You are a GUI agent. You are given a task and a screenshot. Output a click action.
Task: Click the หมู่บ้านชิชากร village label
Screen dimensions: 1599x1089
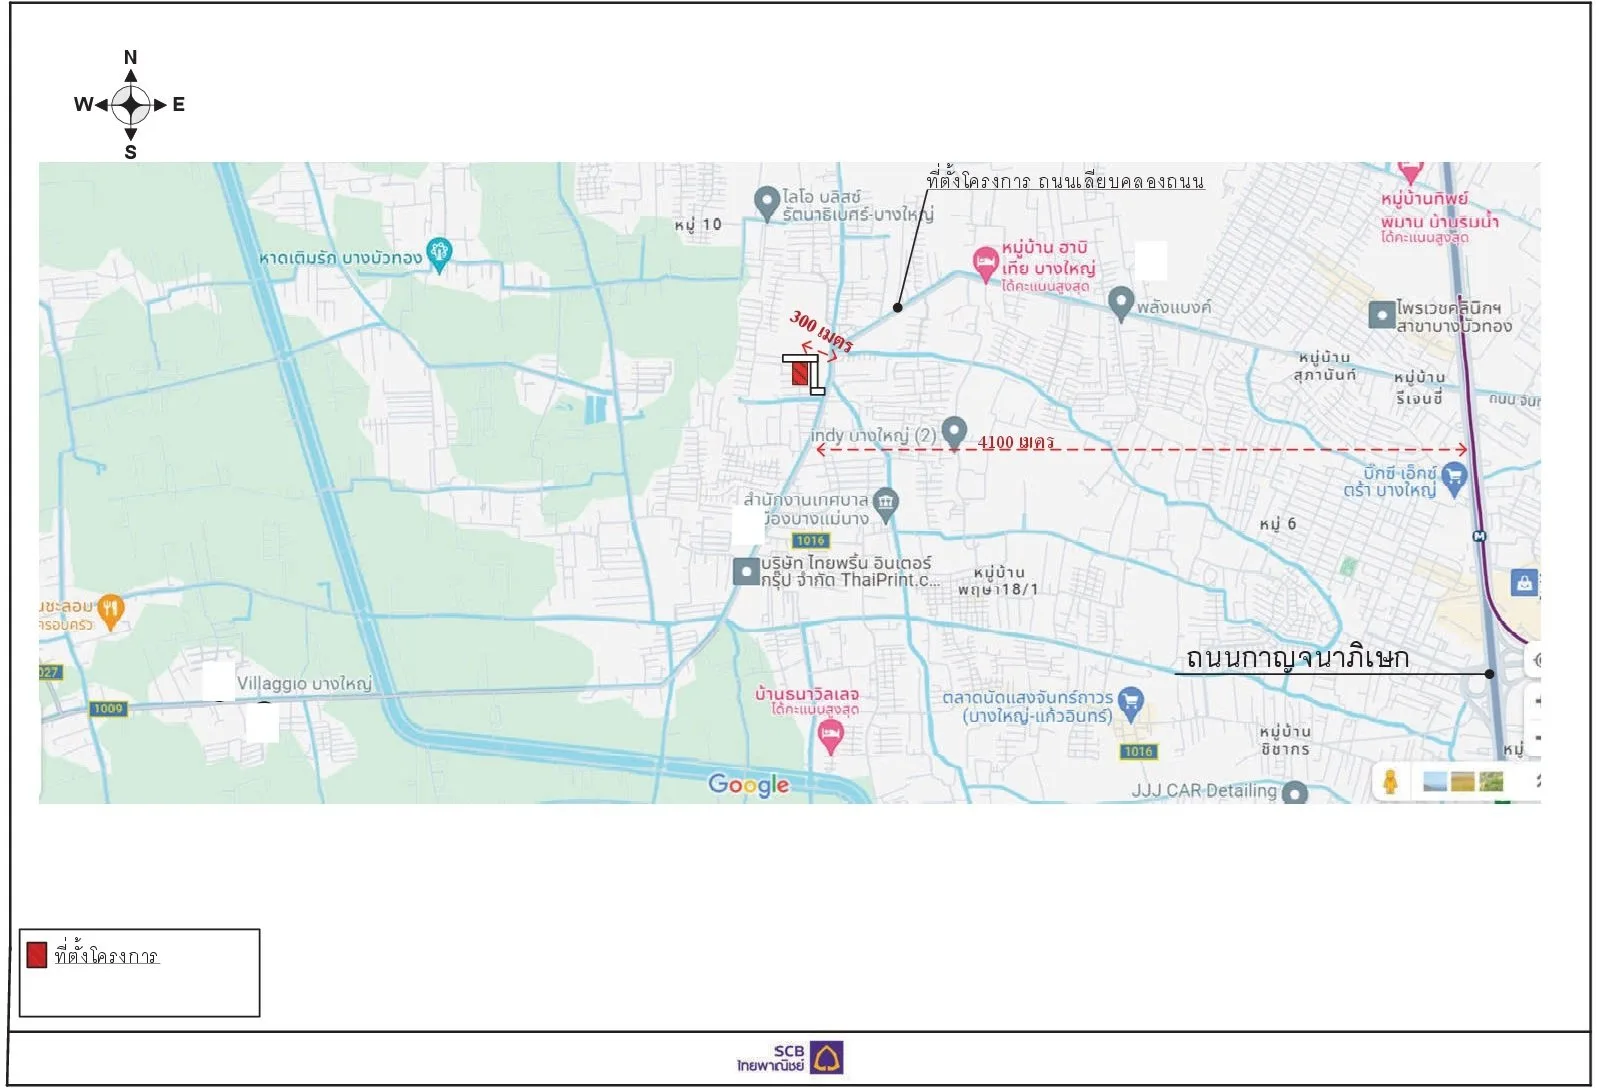coord(1285,740)
